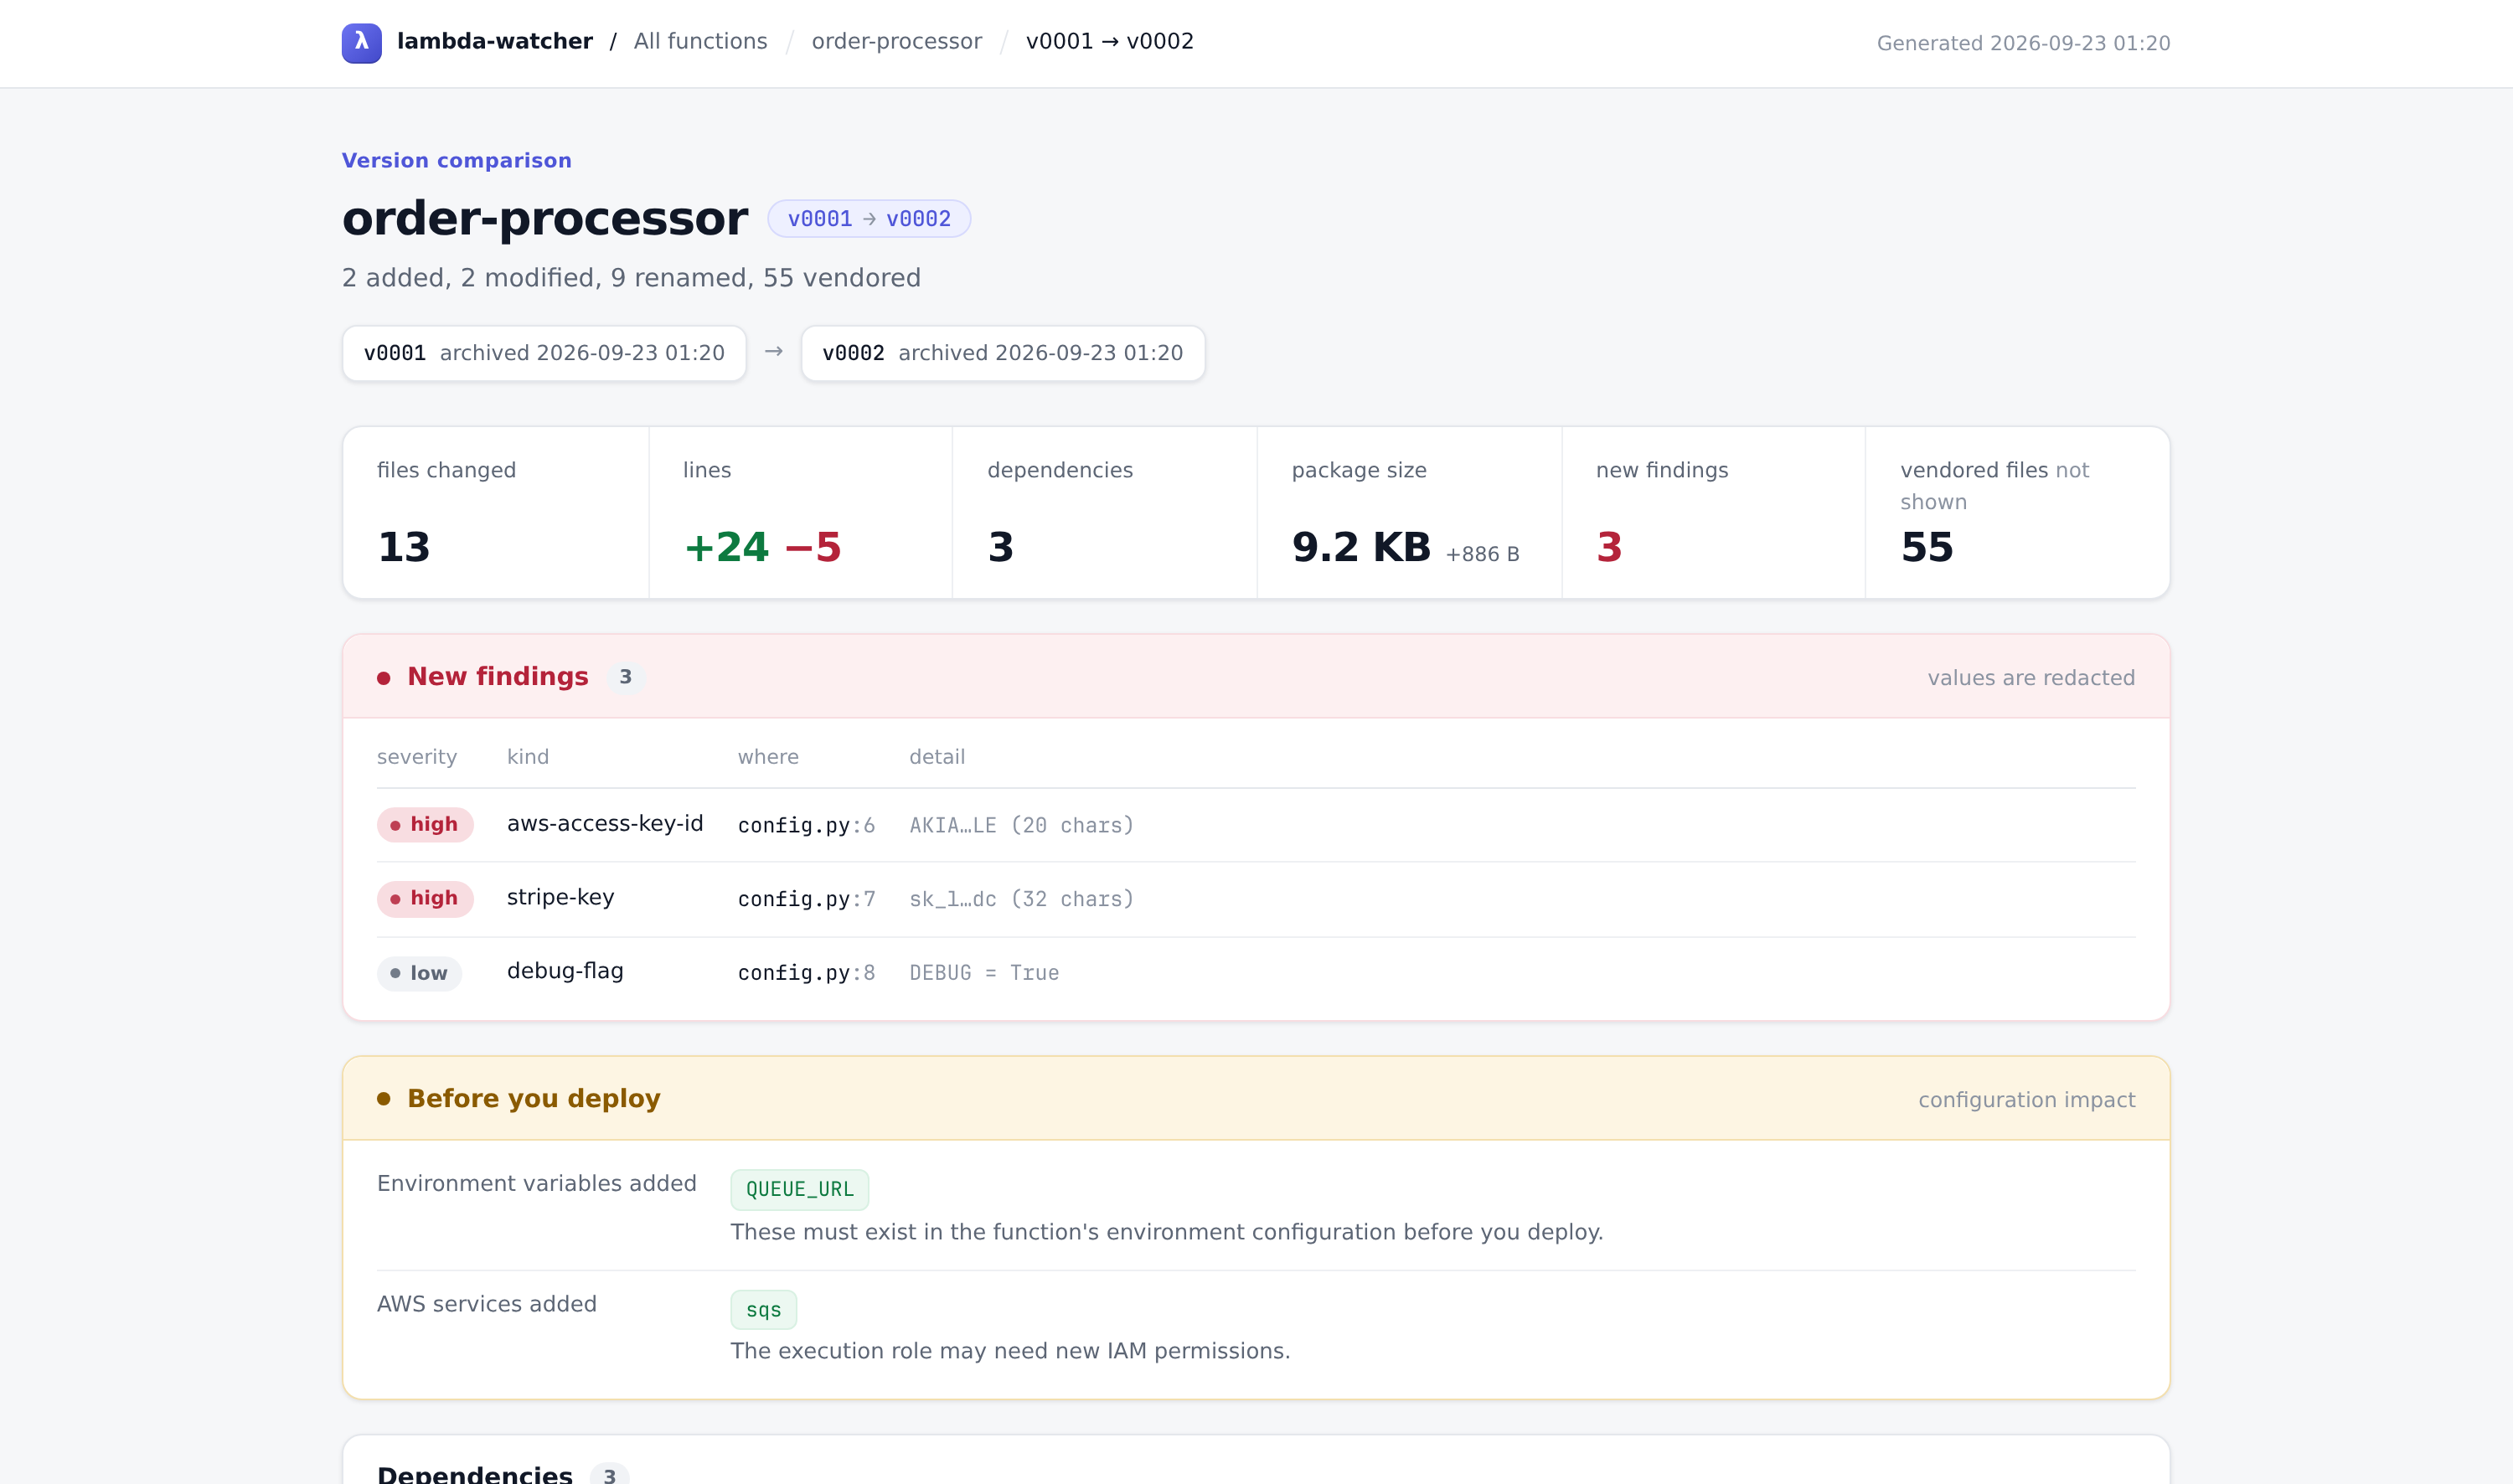
Task: Click the QUEUE_URL environment variable tag
Action: [x=799, y=1189]
